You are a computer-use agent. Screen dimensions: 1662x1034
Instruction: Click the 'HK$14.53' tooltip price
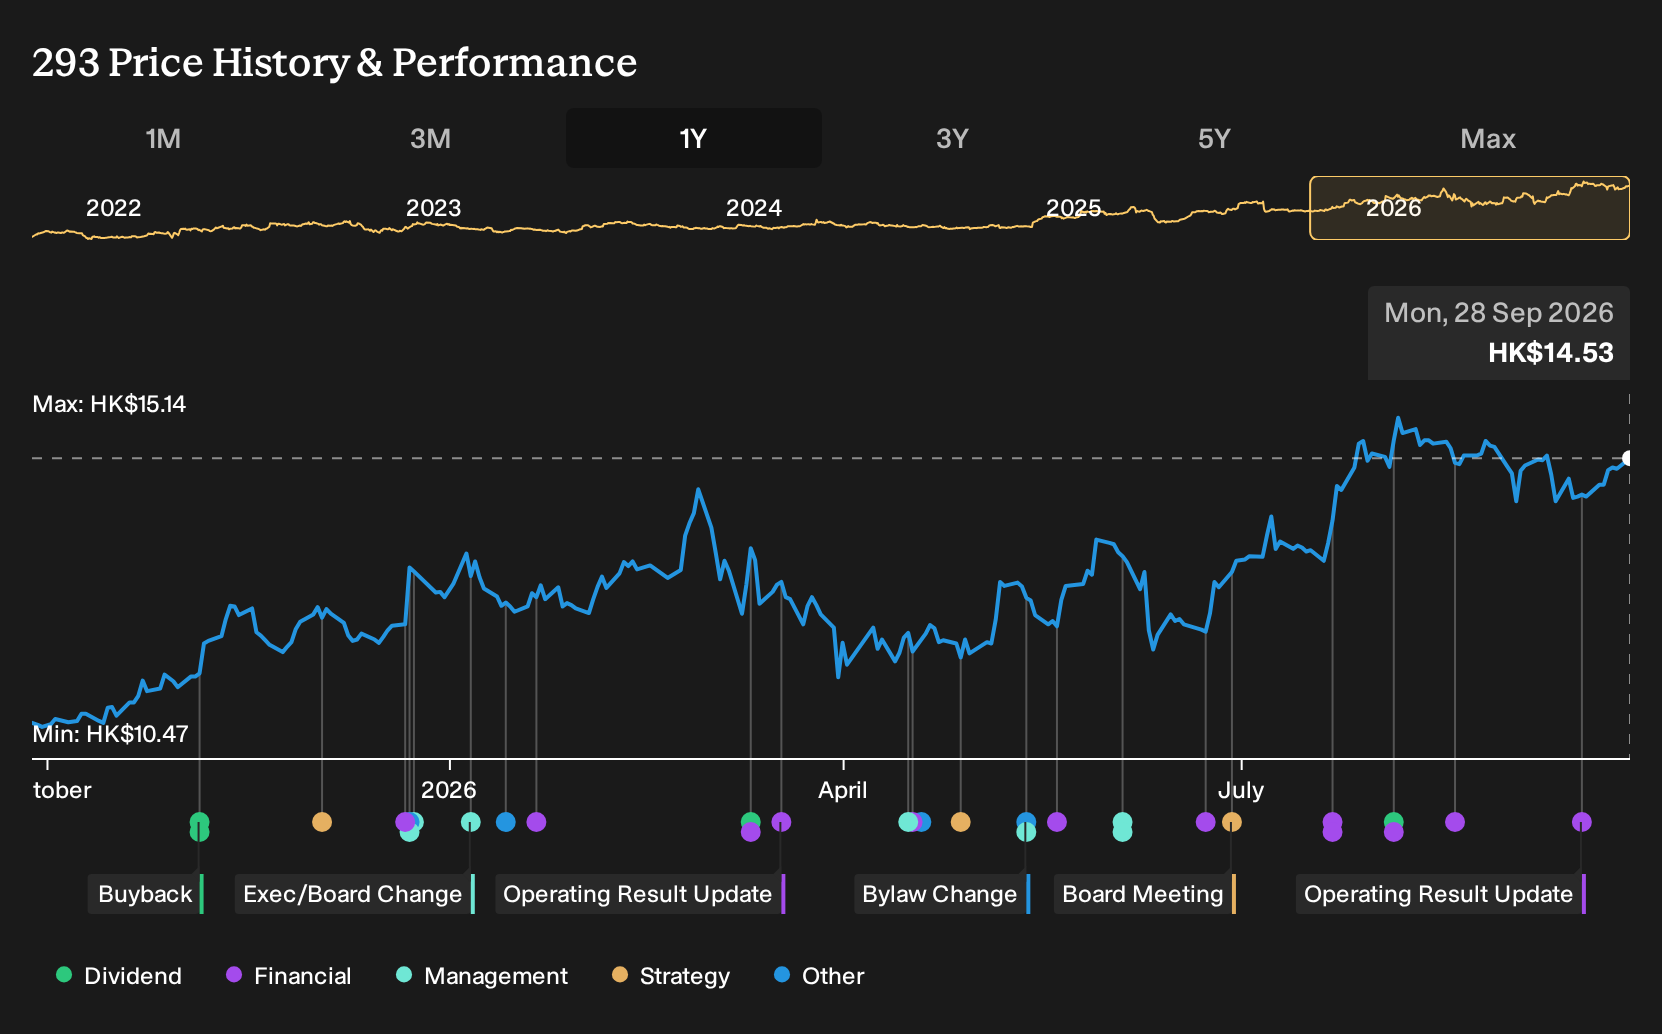pyautogui.click(x=1550, y=353)
